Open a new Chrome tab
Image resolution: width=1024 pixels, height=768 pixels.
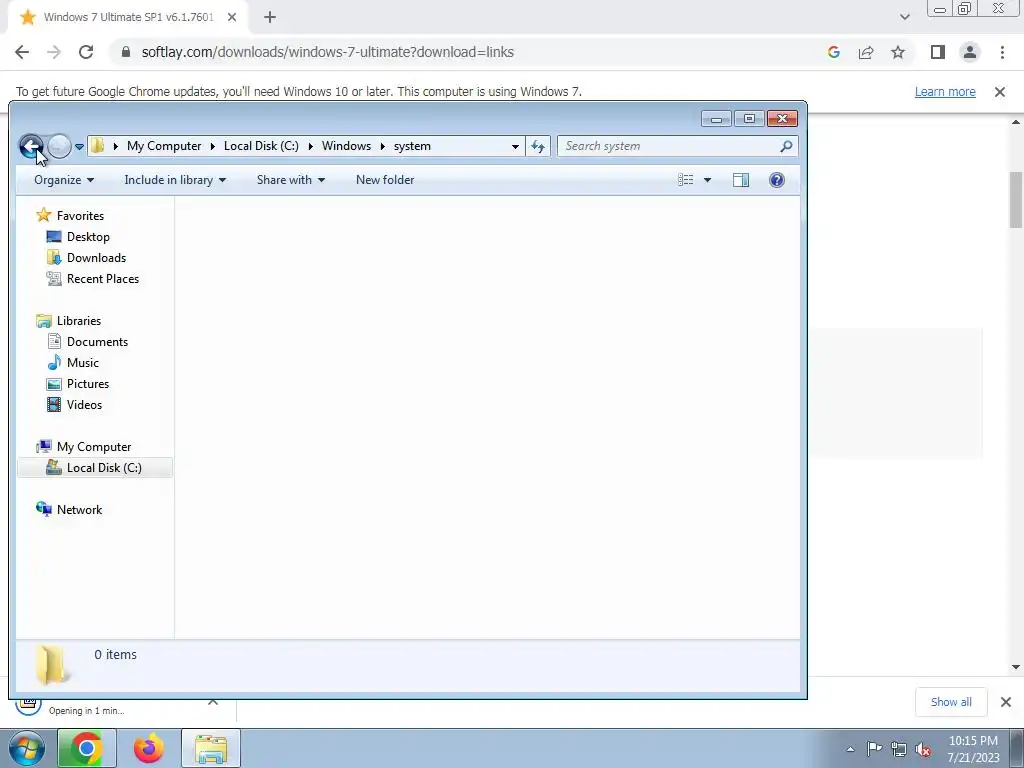pyautogui.click(x=270, y=18)
